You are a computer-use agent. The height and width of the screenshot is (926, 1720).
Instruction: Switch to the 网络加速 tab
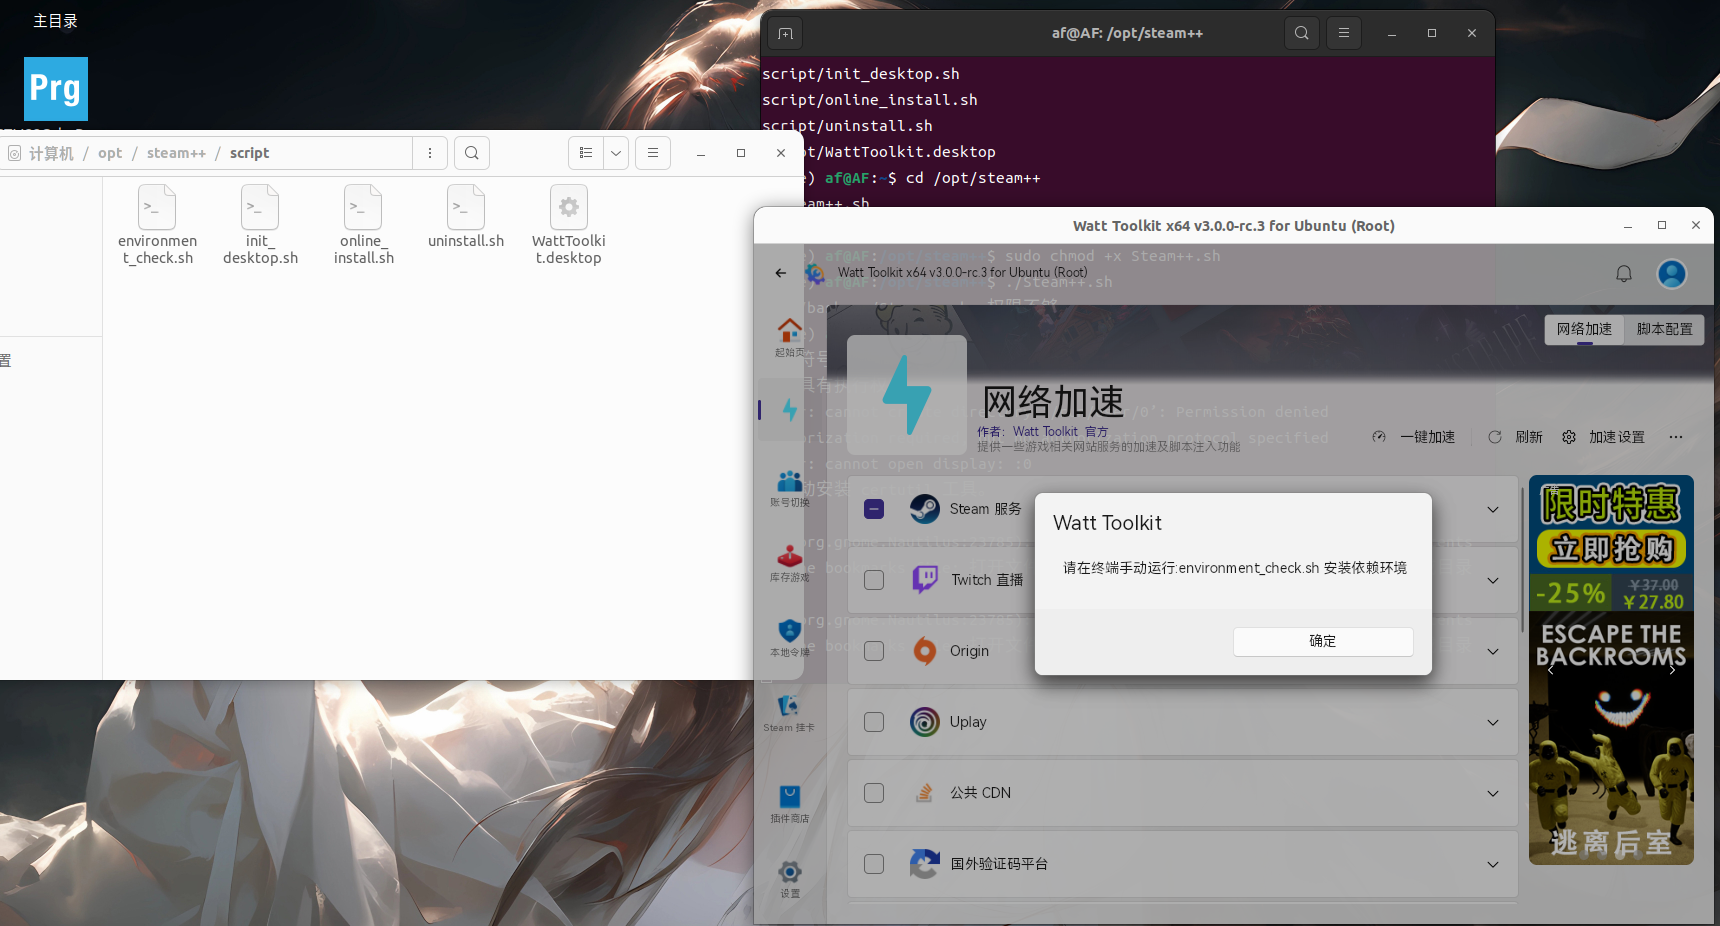1584,329
